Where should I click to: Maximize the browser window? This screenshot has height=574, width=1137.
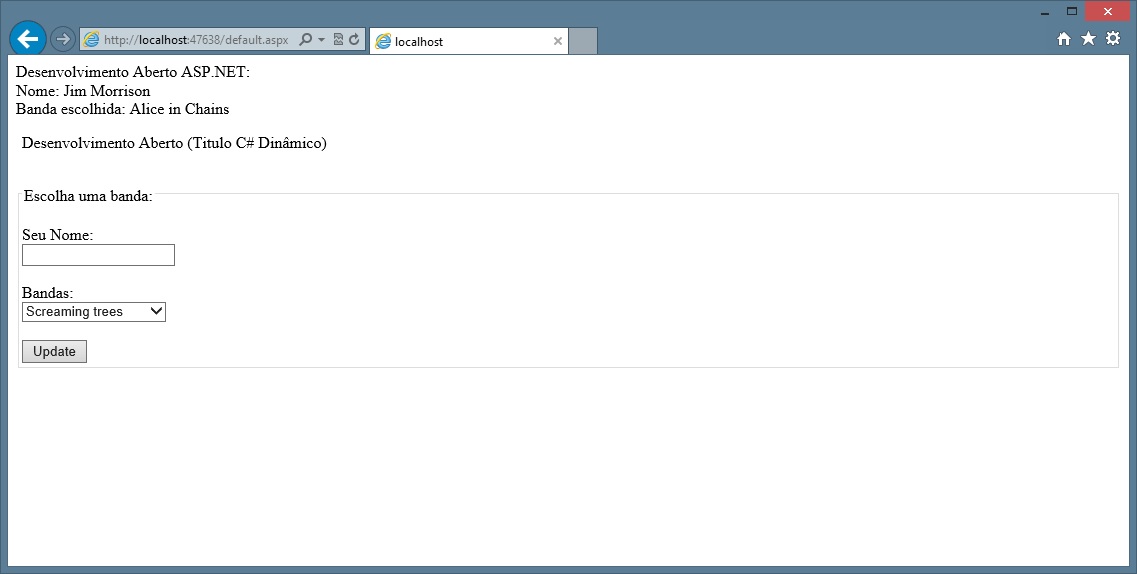point(1072,12)
